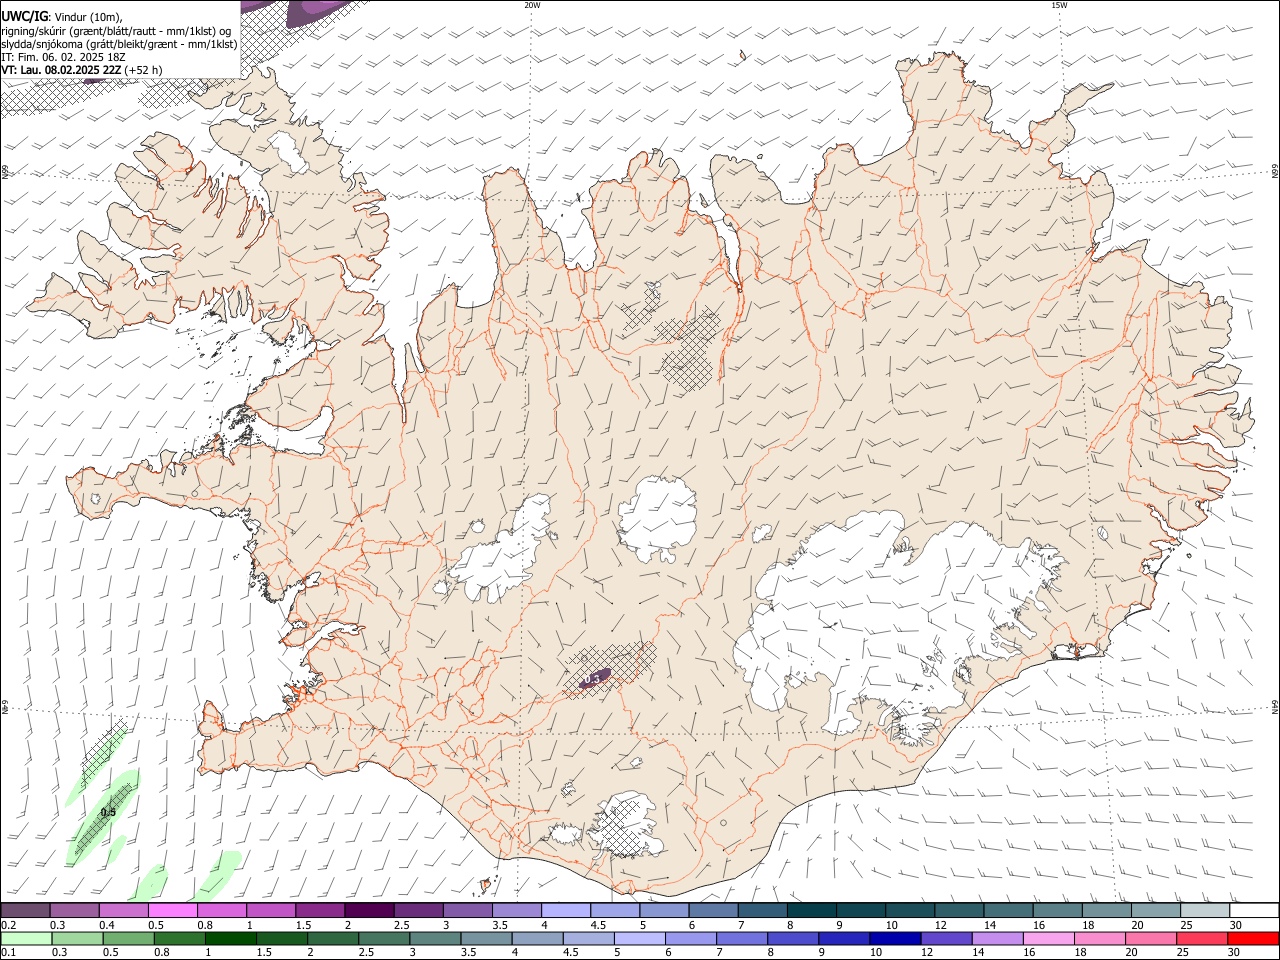This screenshot has height=960, width=1280.
Task: Click the violet lower swatch from 14 to 16
Action: click(998, 938)
